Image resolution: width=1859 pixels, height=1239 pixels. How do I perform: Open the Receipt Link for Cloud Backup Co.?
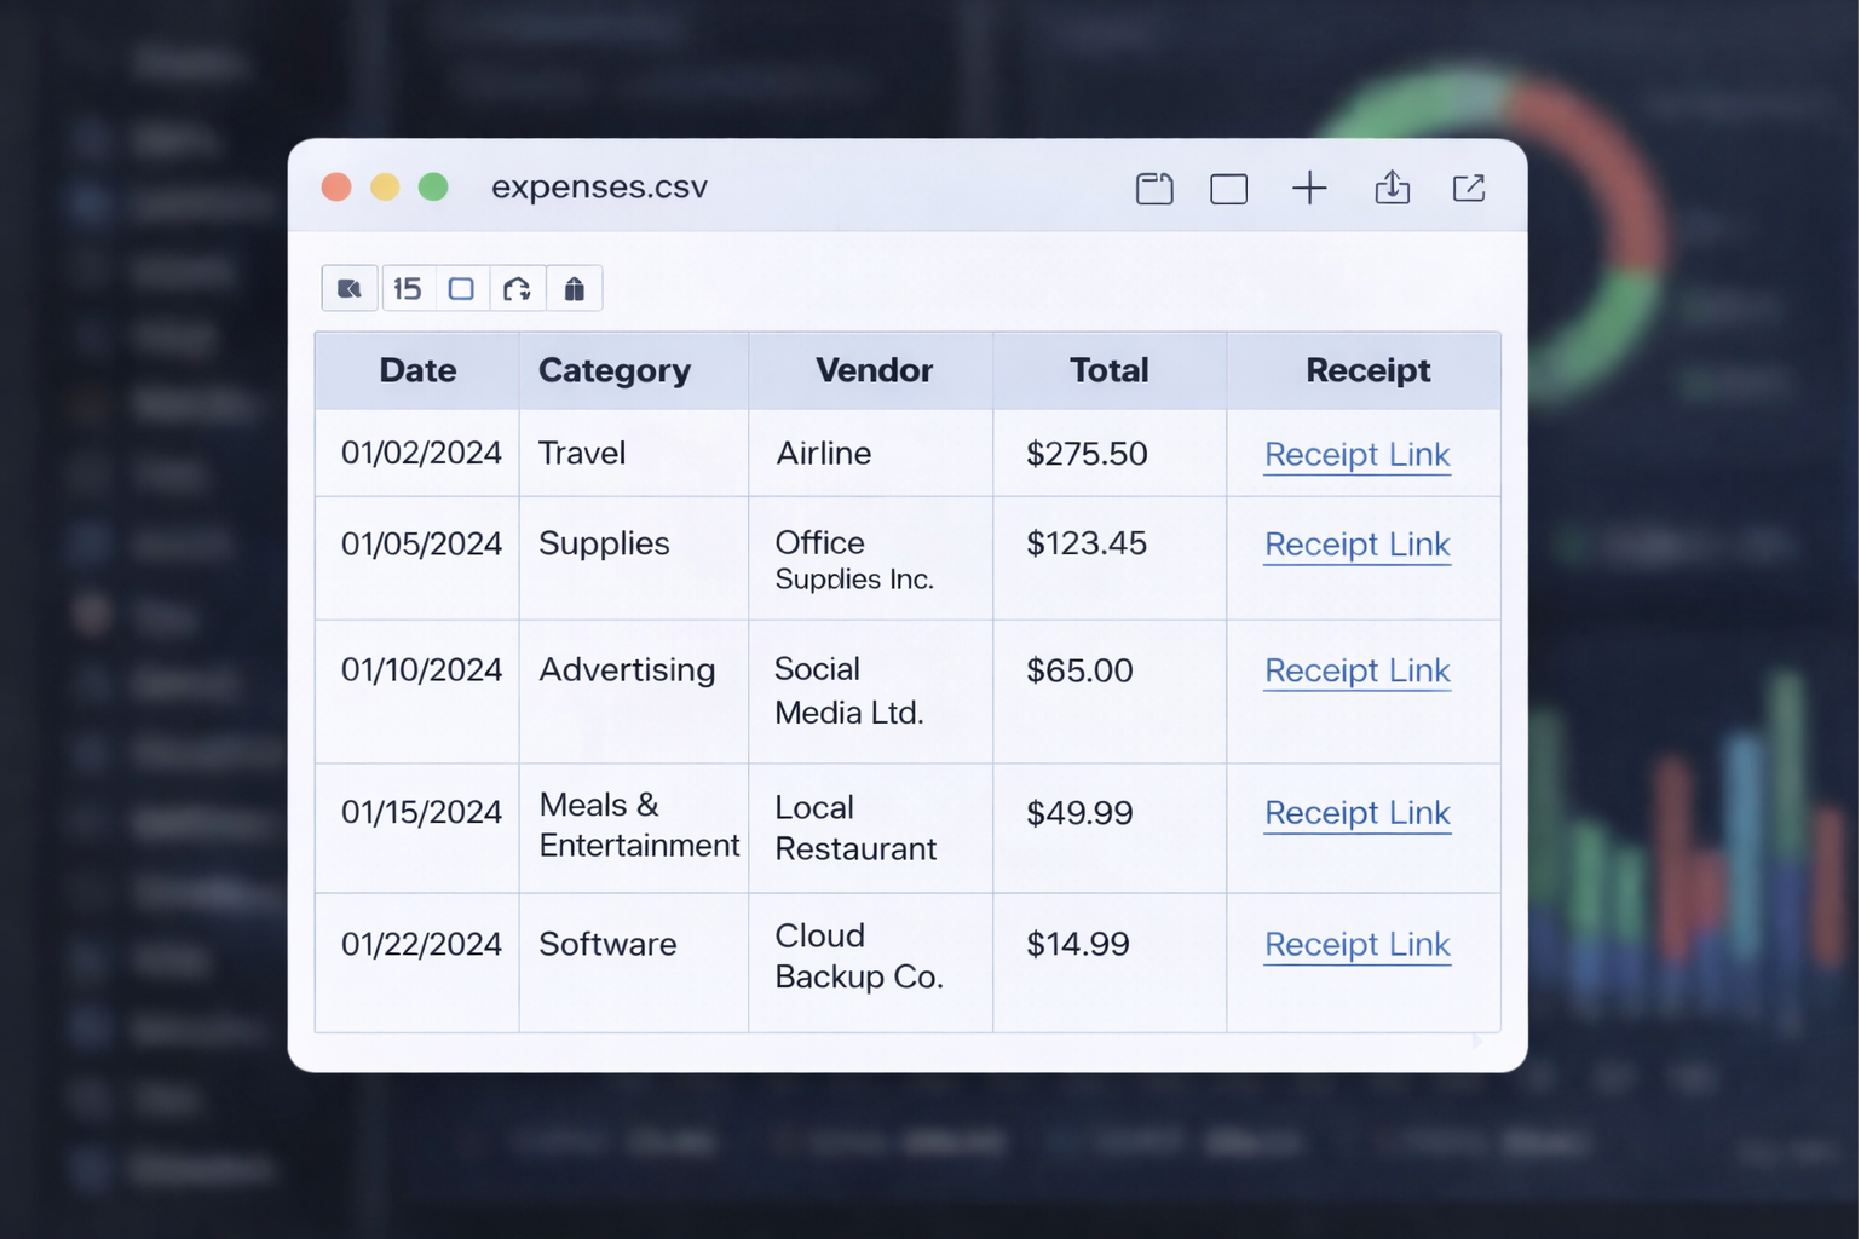coord(1357,944)
